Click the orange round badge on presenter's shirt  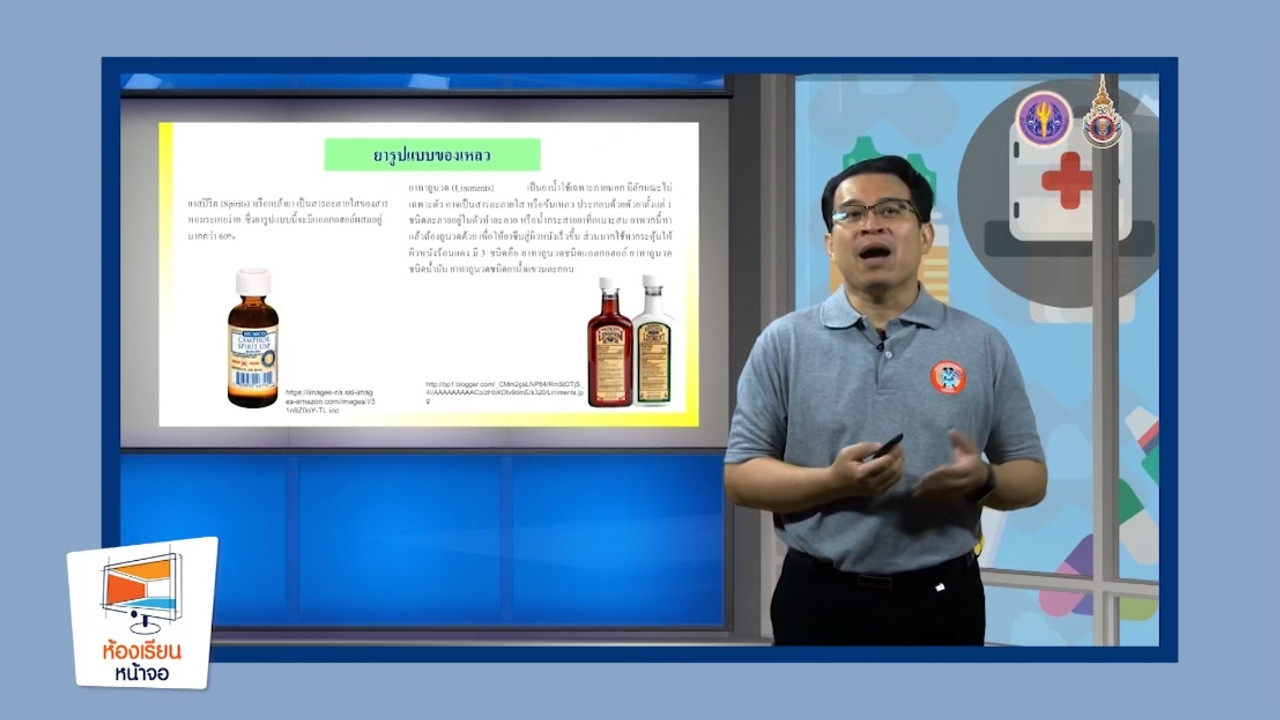click(x=947, y=377)
